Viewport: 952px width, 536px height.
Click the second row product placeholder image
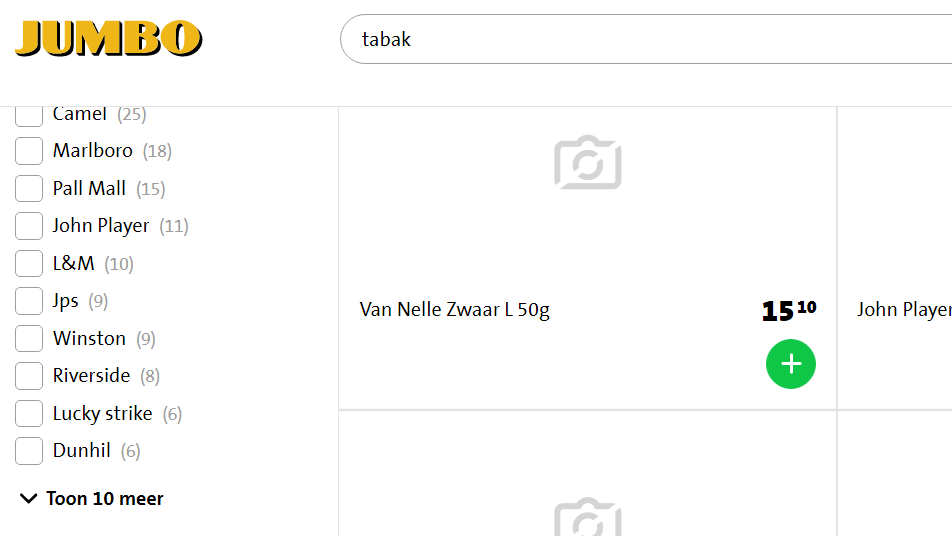588,517
